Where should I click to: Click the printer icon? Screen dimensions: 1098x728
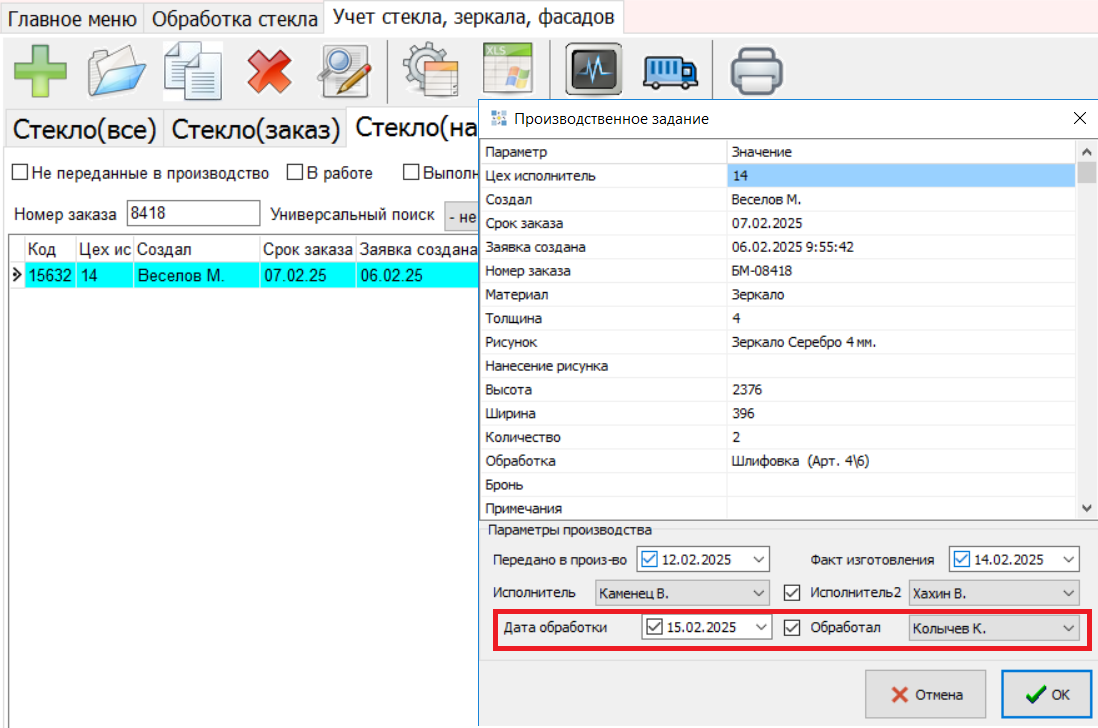click(756, 71)
